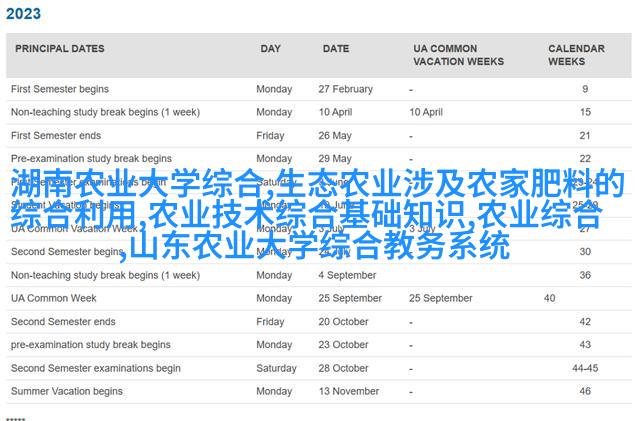Select the "PRINCIPAL DATES" column header

point(60,49)
